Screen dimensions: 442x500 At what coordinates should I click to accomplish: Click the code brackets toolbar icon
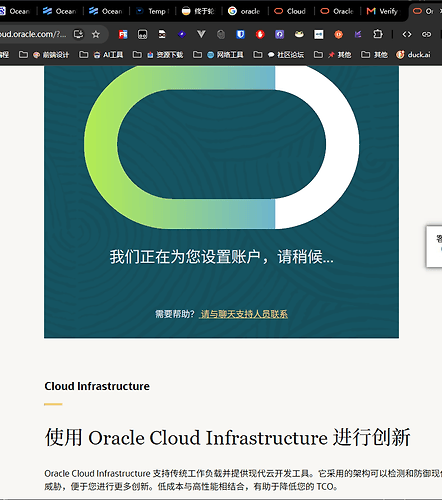[407, 34]
